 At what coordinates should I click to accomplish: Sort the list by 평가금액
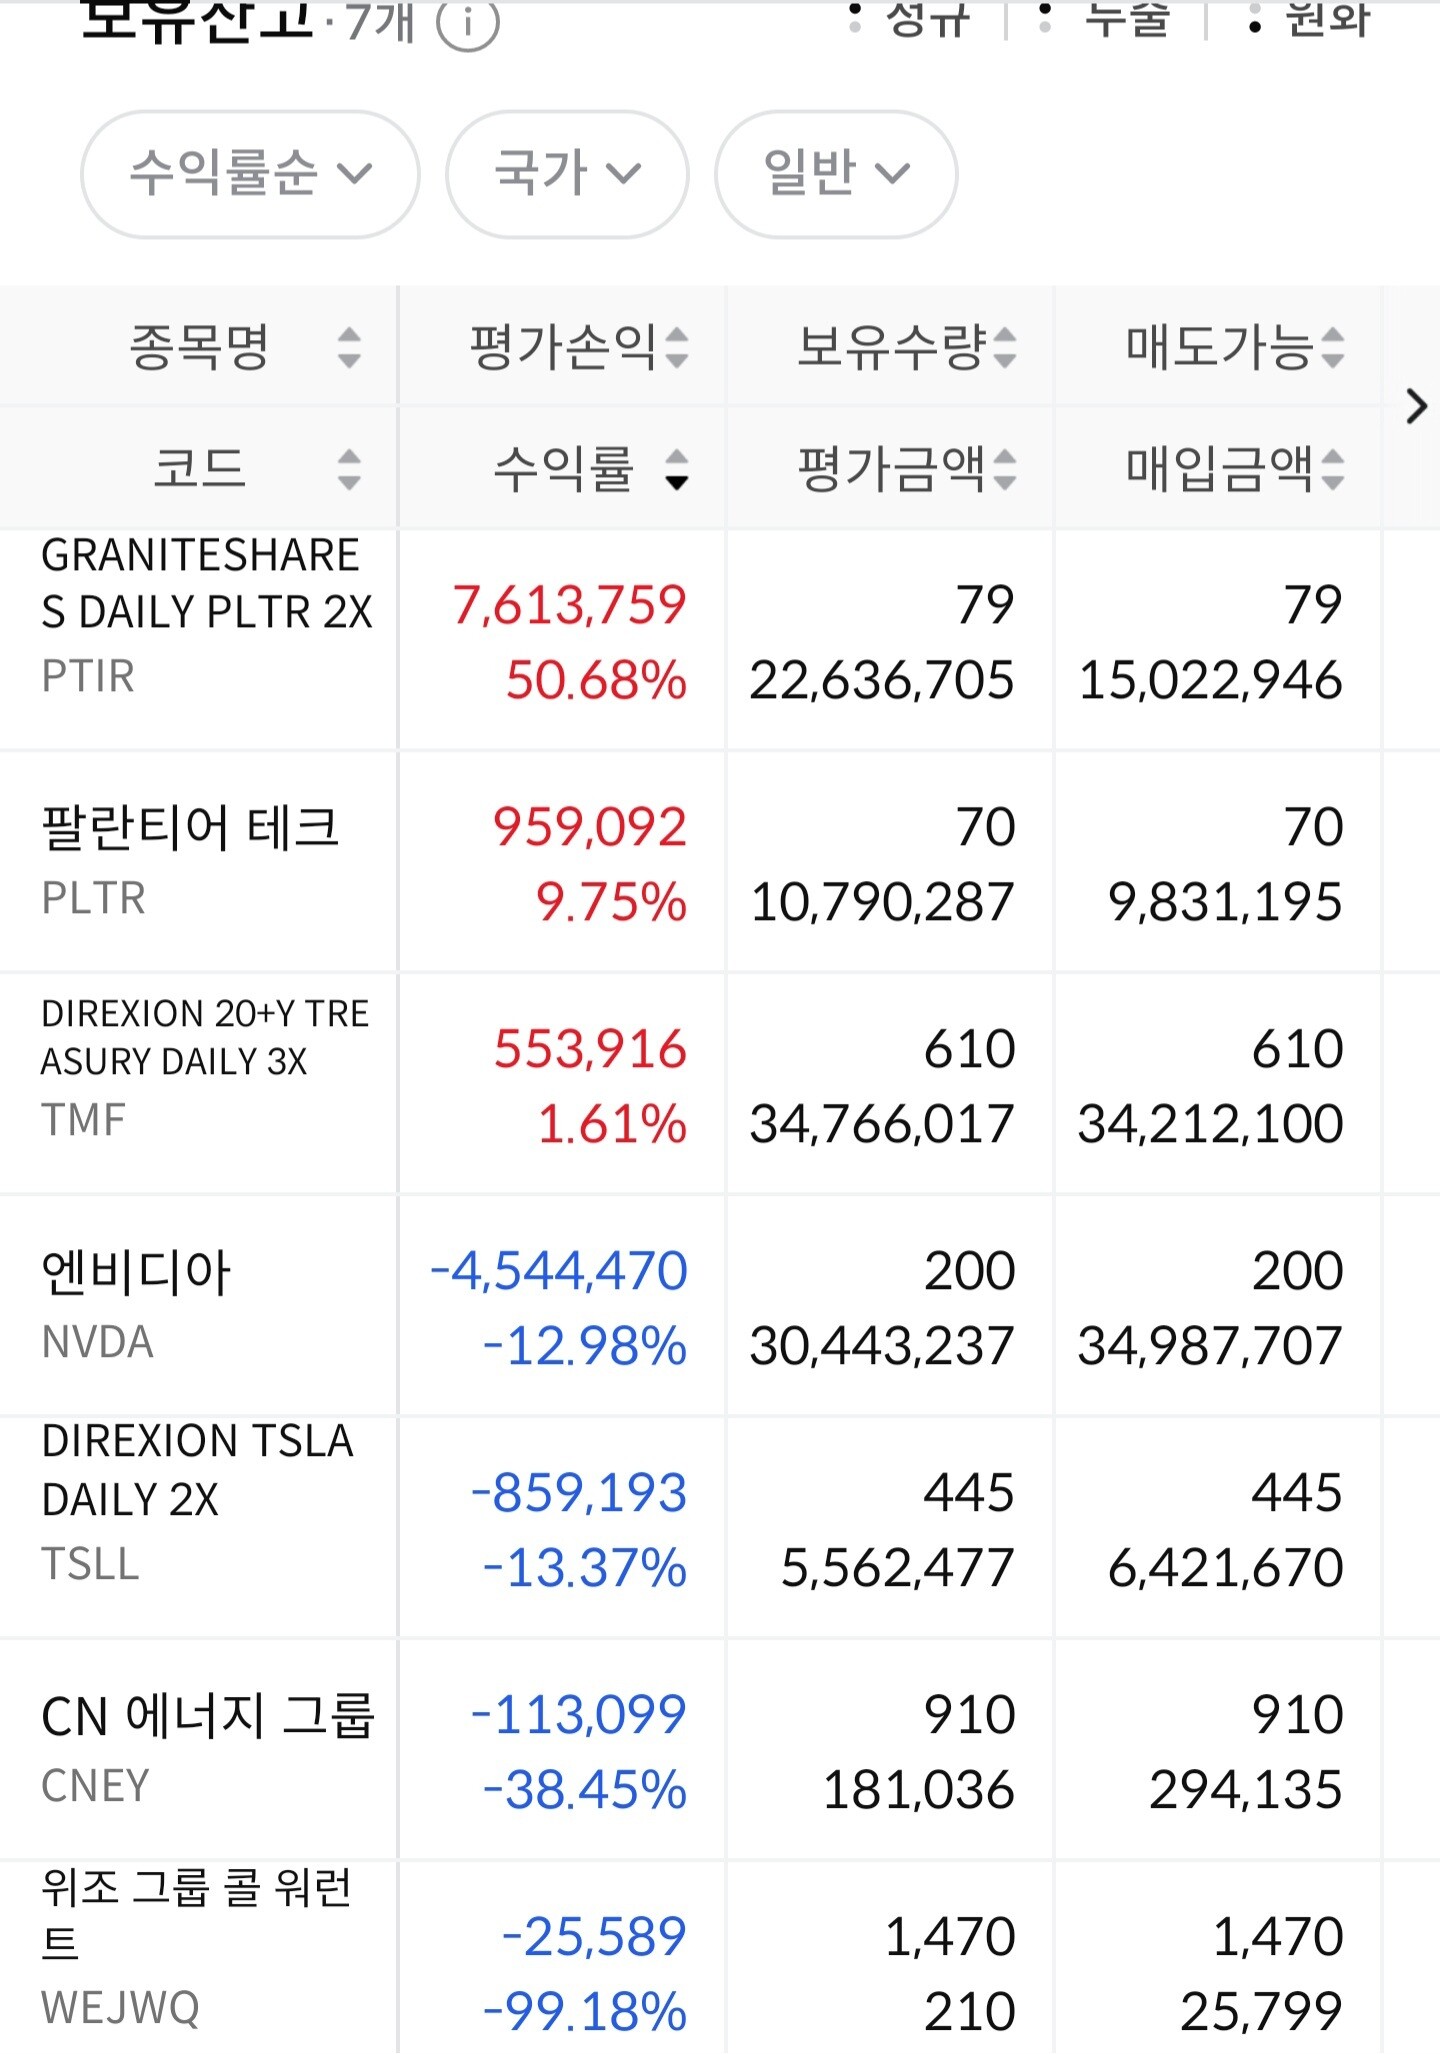(x=1005, y=469)
